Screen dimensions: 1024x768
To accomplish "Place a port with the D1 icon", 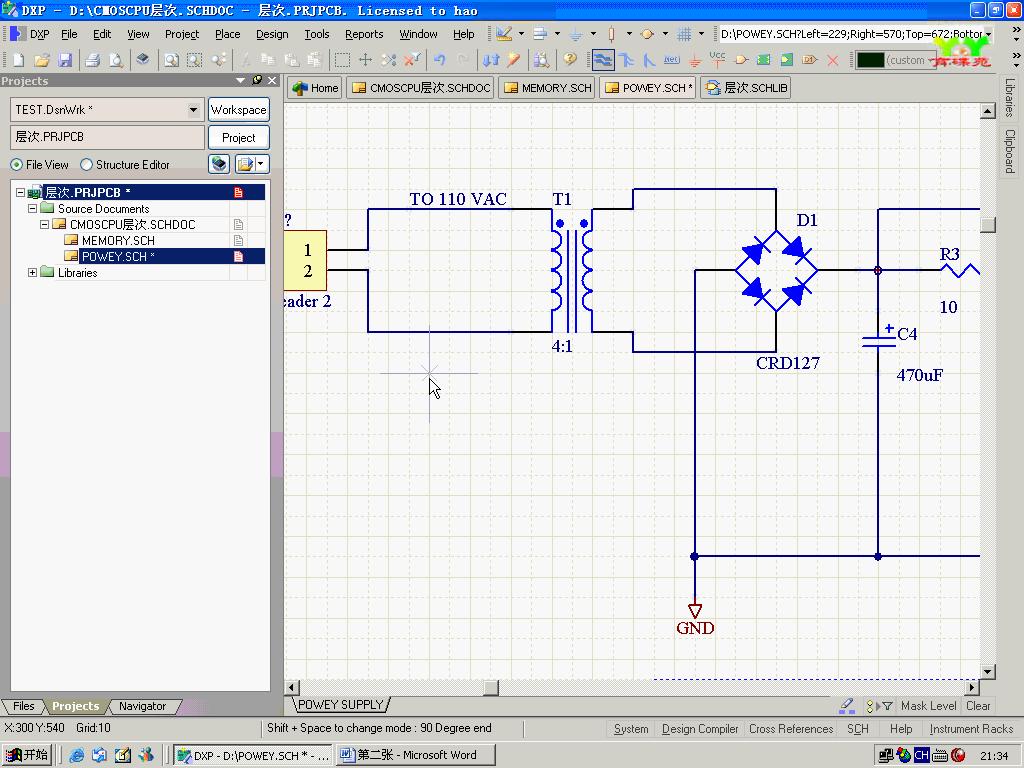I will point(810,60).
